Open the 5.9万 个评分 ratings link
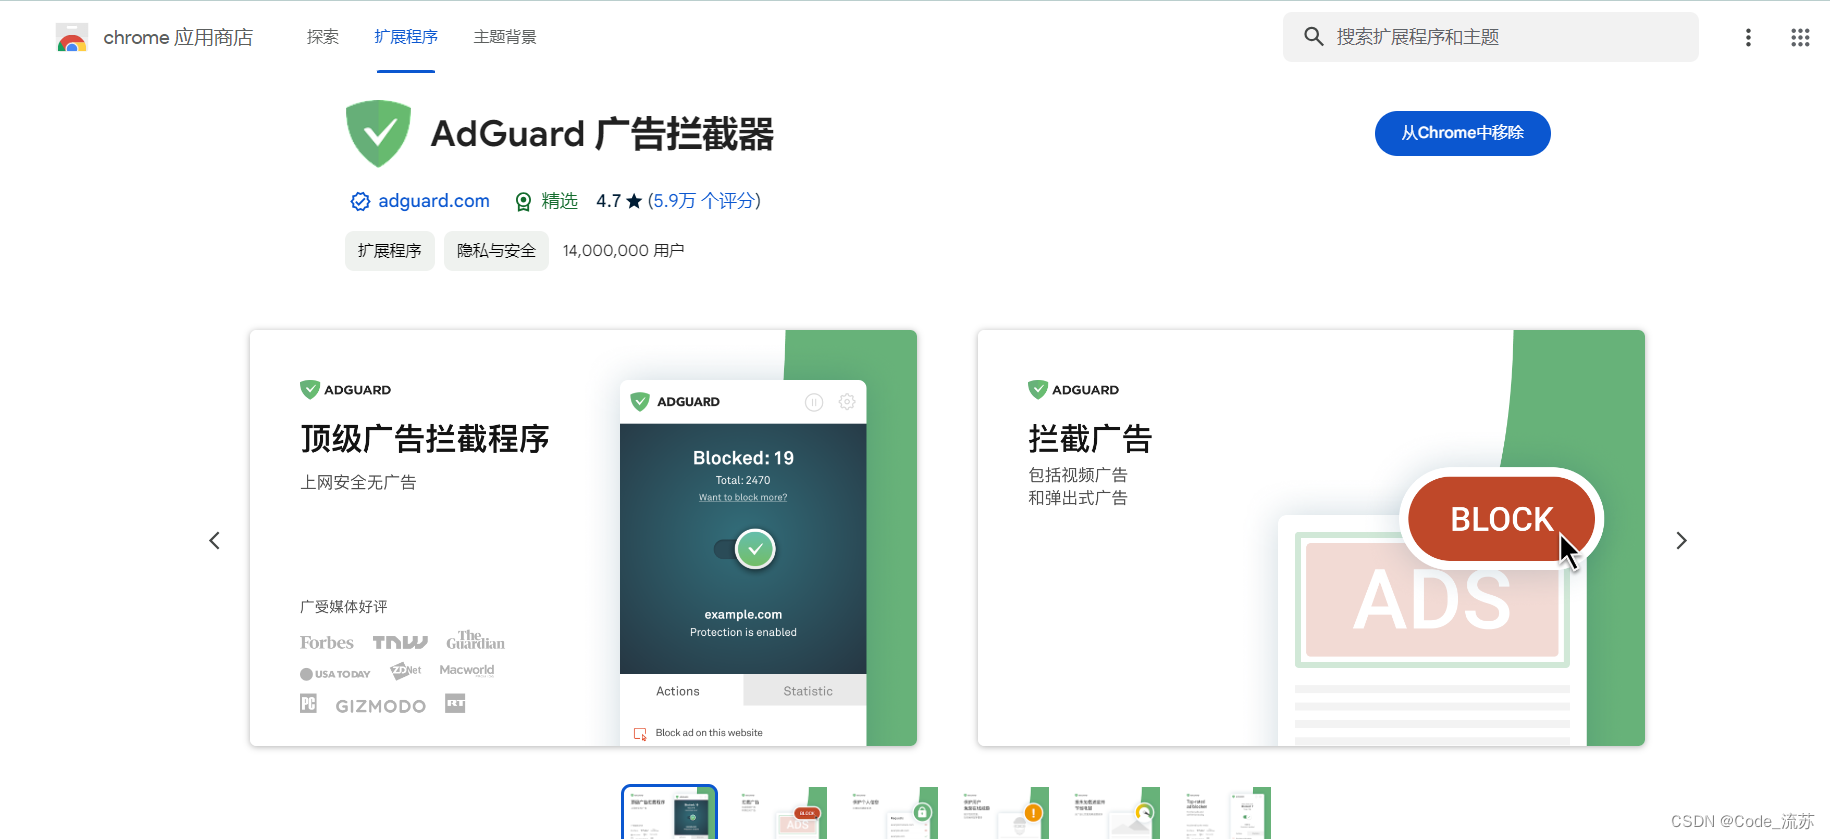The width and height of the screenshot is (1830, 839). click(704, 201)
